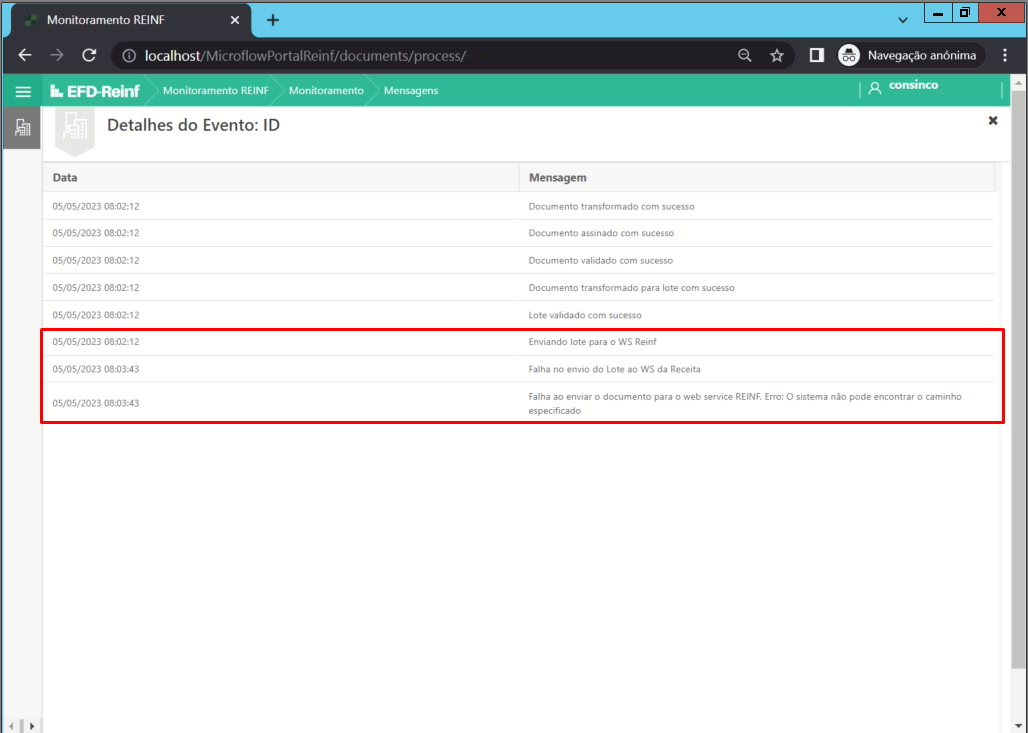Go back to previous page
Viewport: 1028px width, 733px height.
[25, 56]
